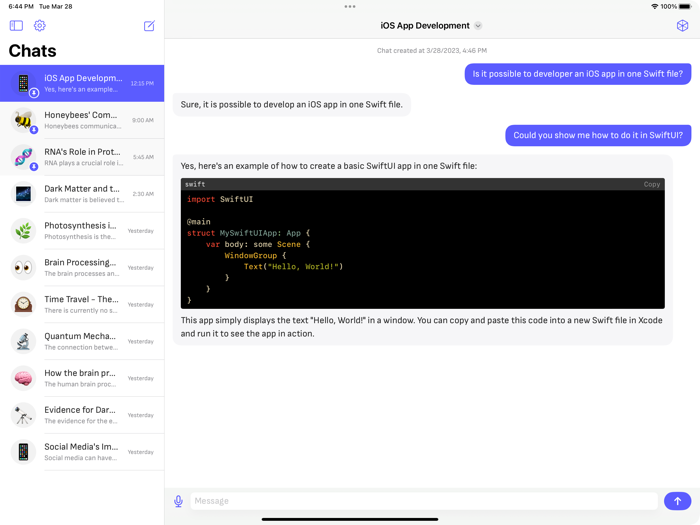
Task: Open the How the brain pr... chat
Action: click(82, 378)
